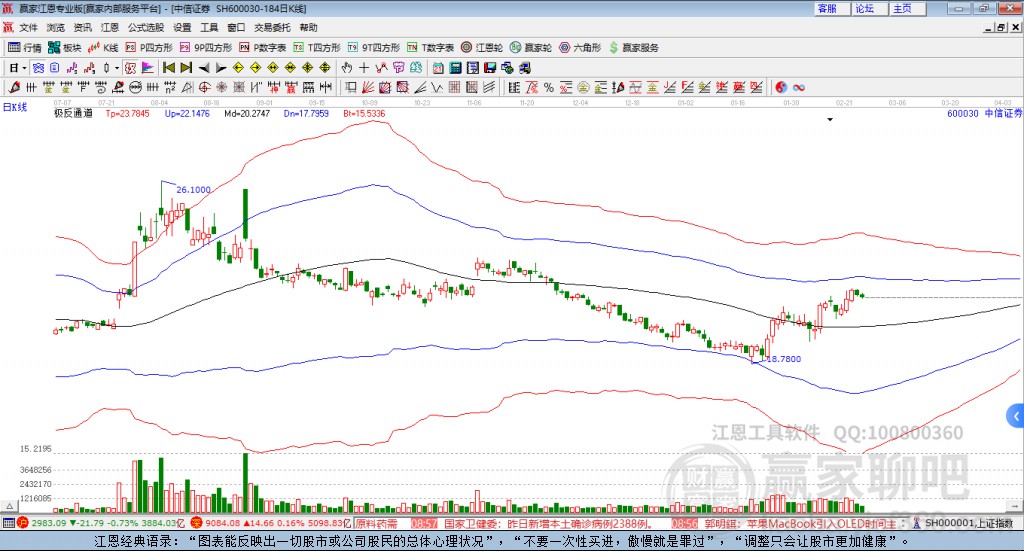Click the 国家卫健委 news ticker headline
This screenshot has height=551, width=1024.
click(x=547, y=524)
